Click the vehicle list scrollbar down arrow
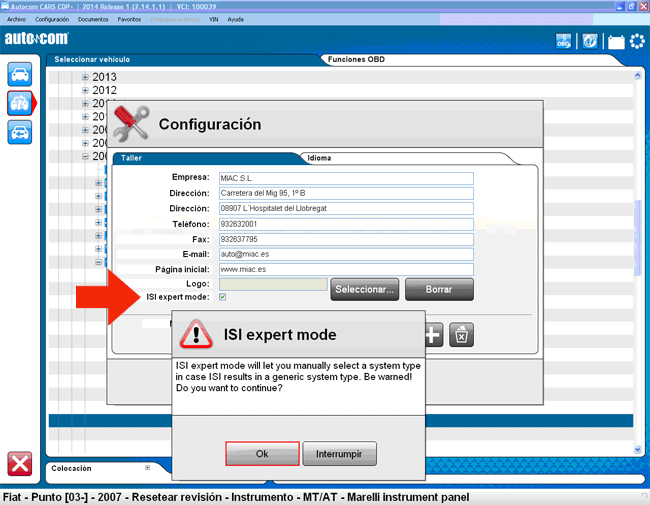650x505 pixels. pos(638,449)
